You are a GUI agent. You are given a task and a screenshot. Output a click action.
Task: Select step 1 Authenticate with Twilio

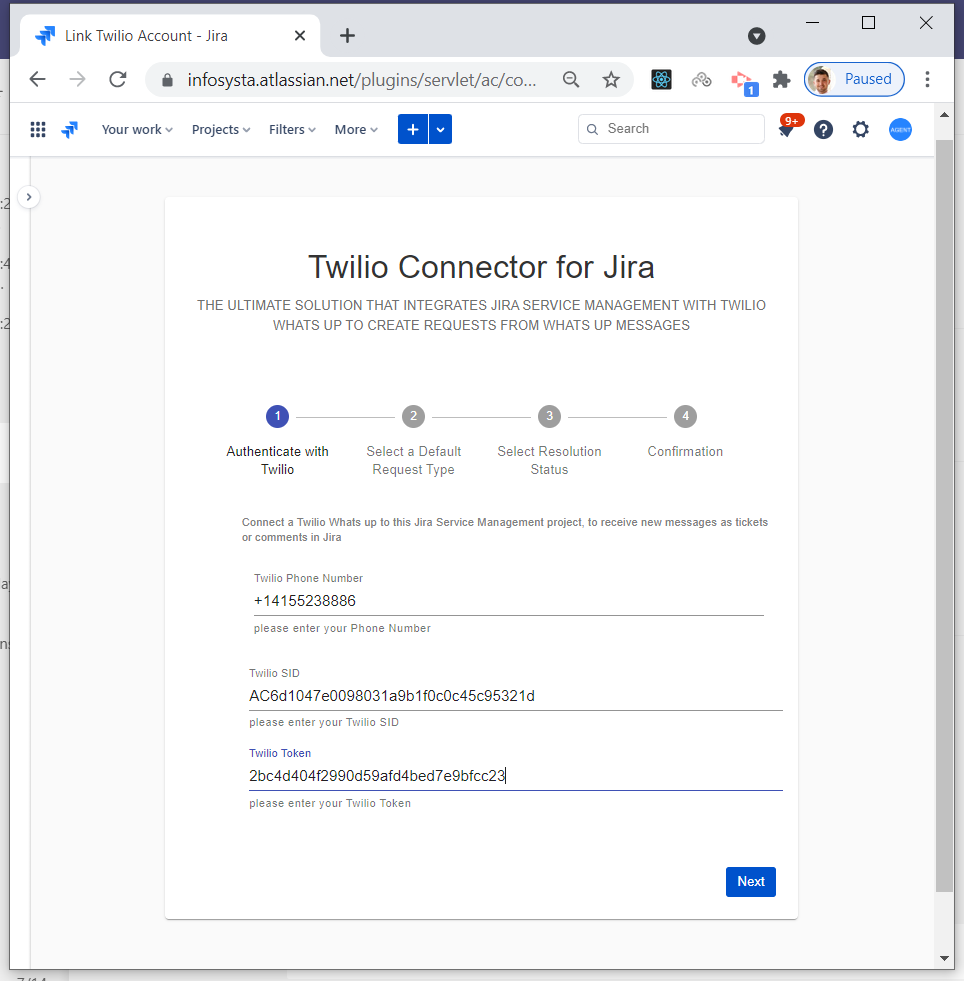tap(277, 440)
